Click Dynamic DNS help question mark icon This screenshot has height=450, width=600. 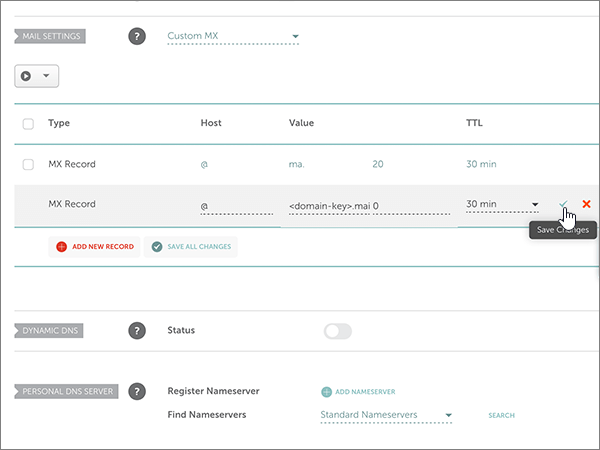click(137, 330)
